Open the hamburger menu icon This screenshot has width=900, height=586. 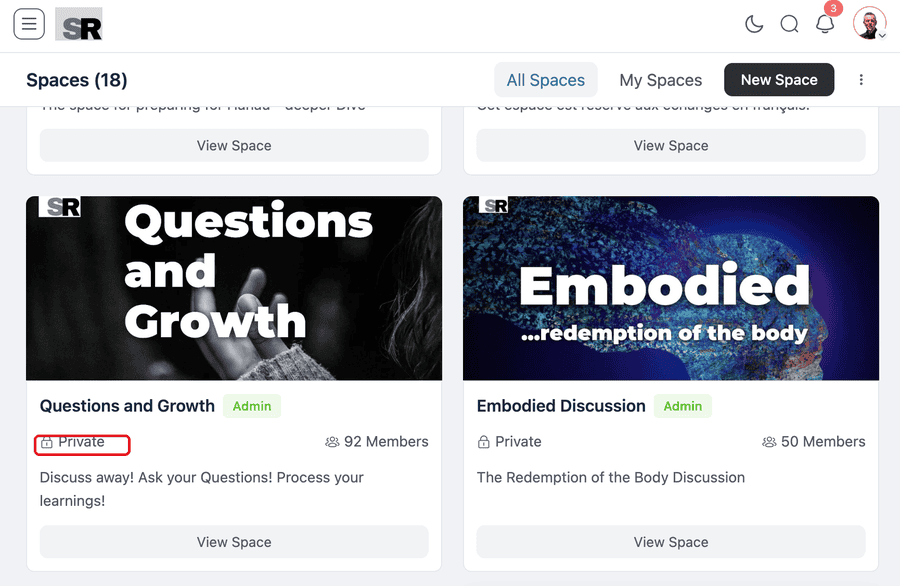point(29,24)
